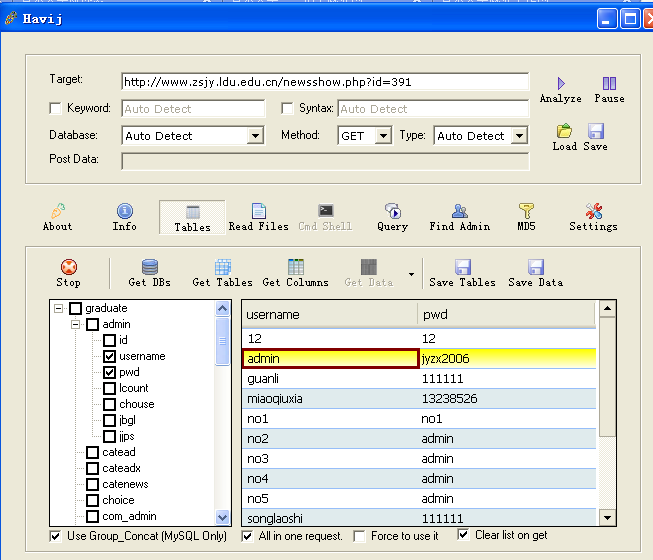
Task: Open the Cmd Shell section
Action: [325, 217]
